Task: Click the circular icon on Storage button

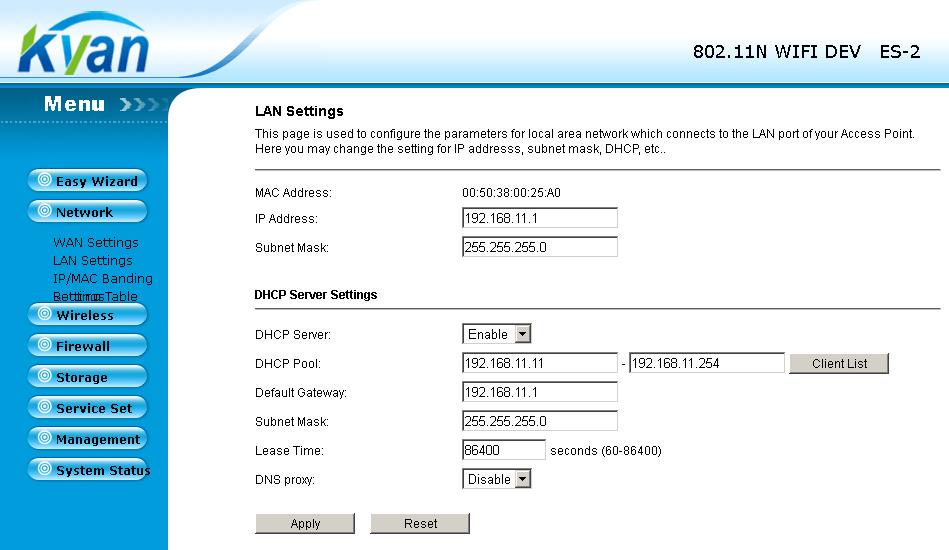Action: coord(44,376)
